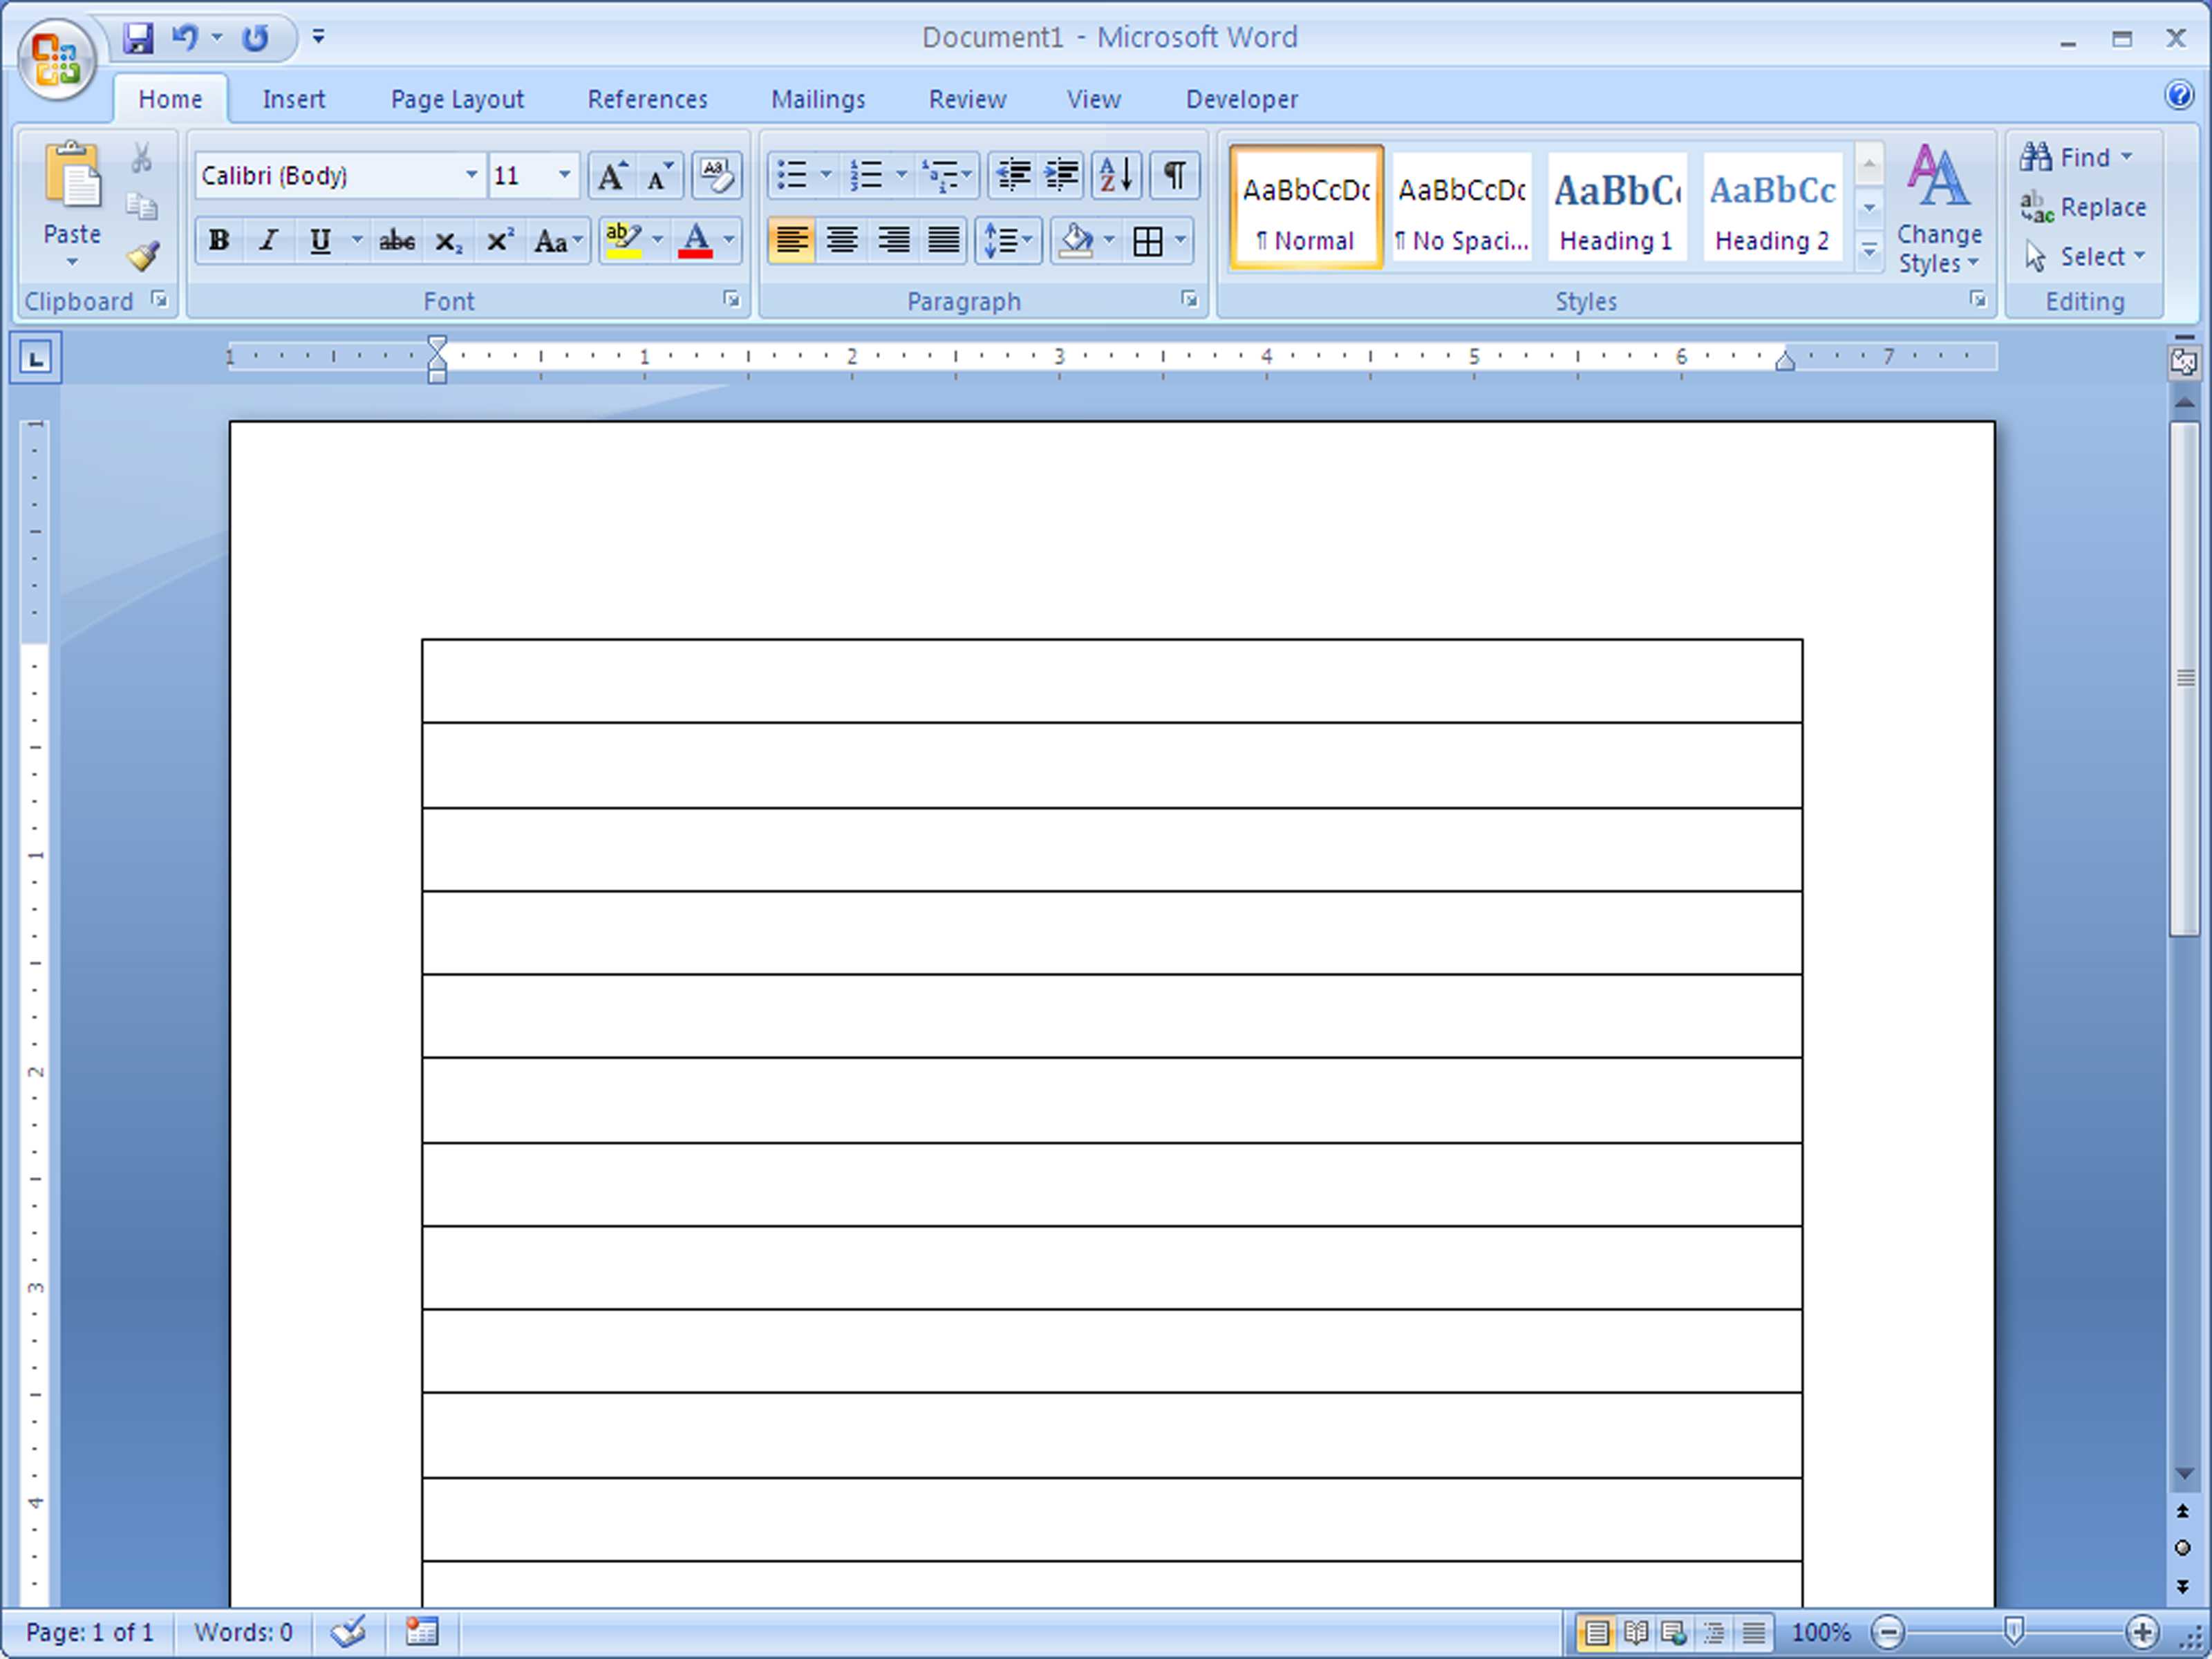Click the Italic formatting icon
The width and height of the screenshot is (2212, 1659).
pyautogui.click(x=268, y=238)
